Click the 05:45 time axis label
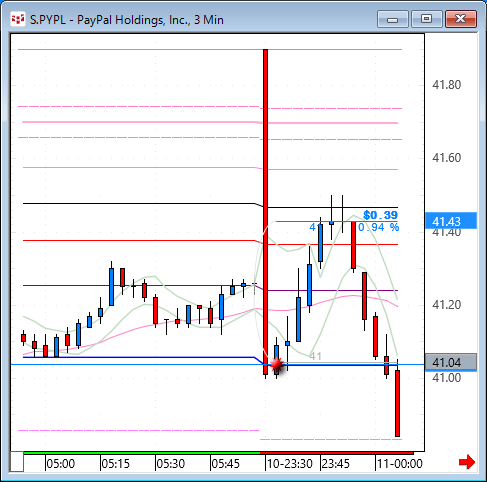The image size is (487, 482). pyautogui.click(x=225, y=464)
